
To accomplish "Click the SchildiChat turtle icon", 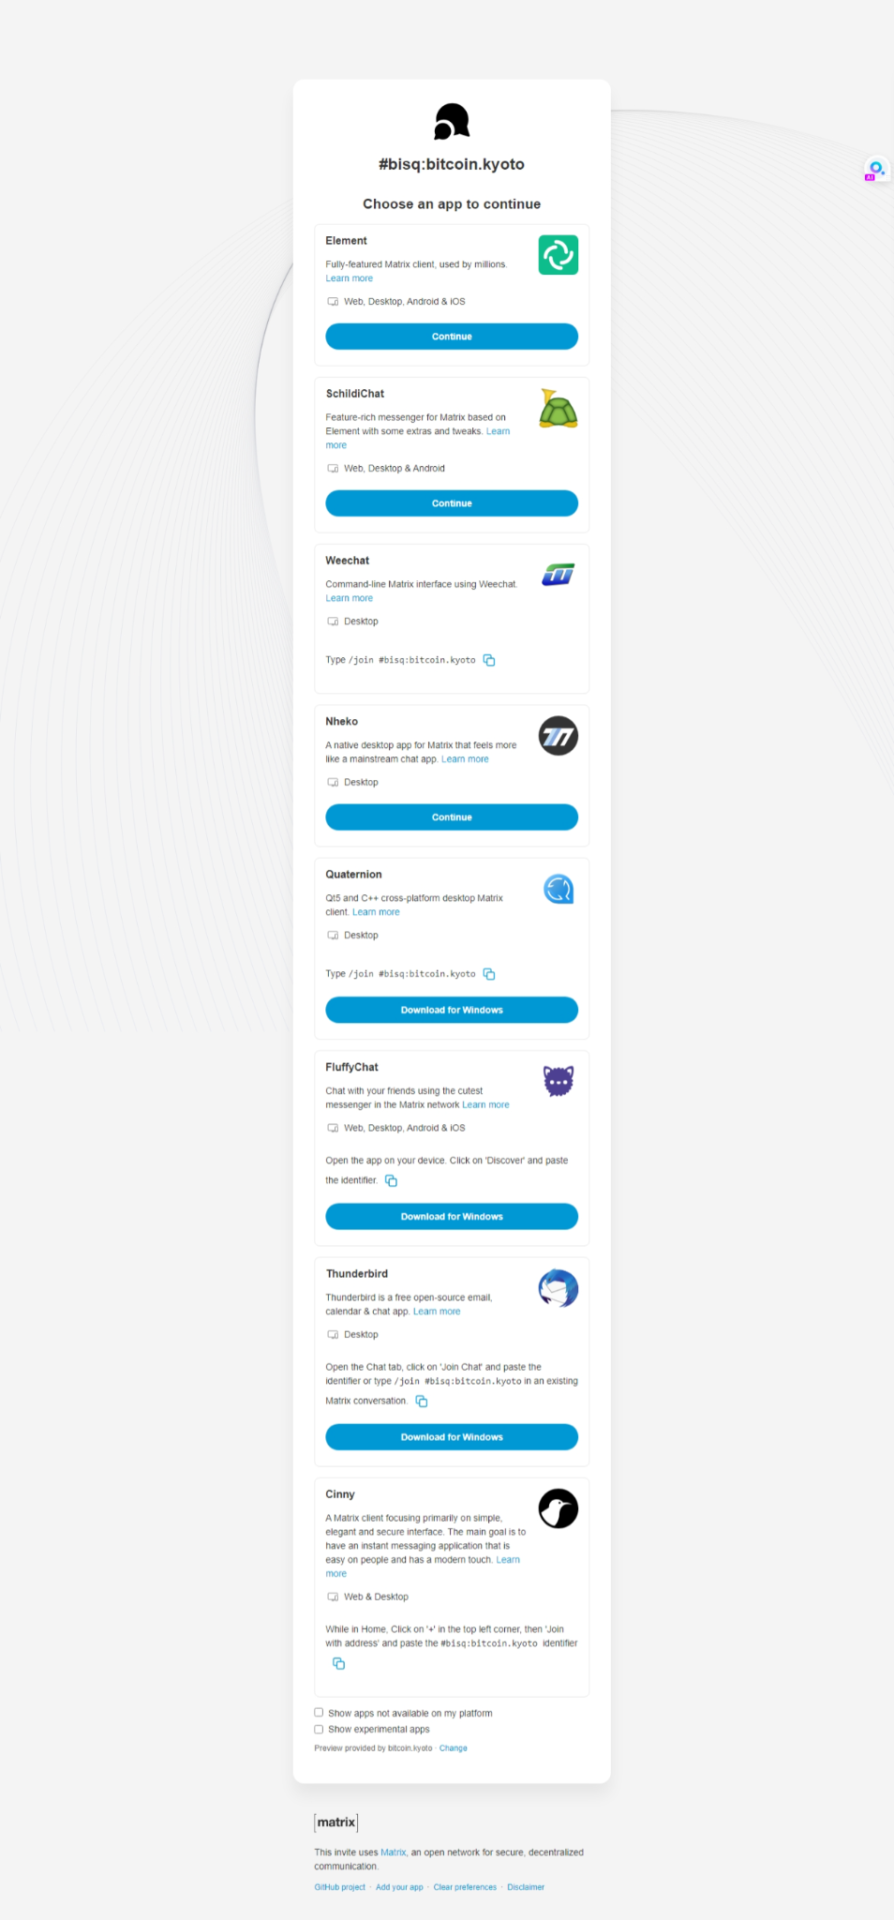I will [558, 408].
